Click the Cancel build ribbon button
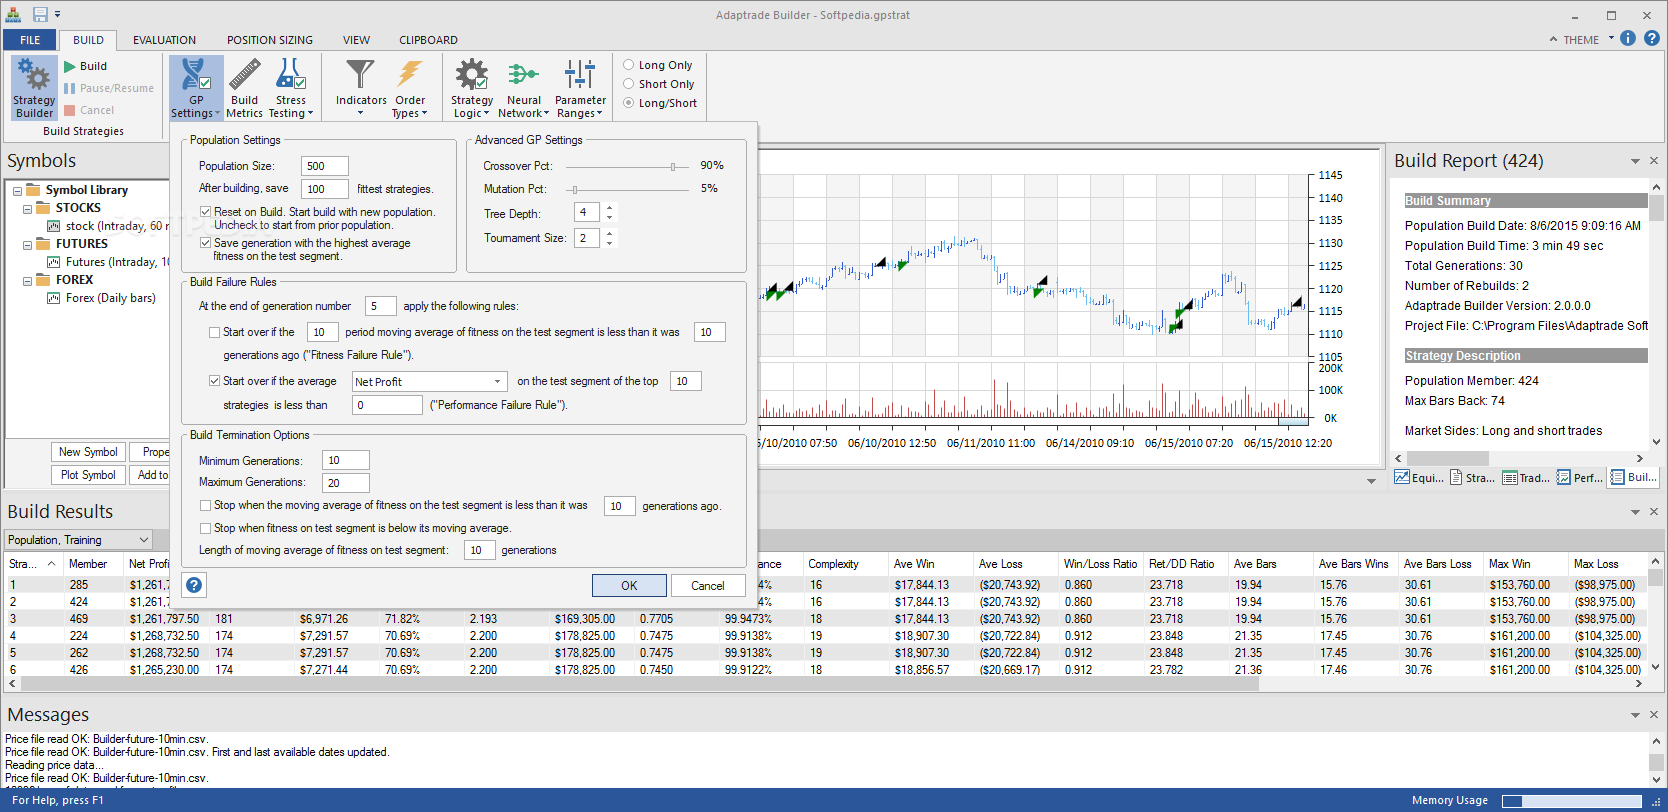Image resolution: width=1668 pixels, height=812 pixels. (x=88, y=110)
